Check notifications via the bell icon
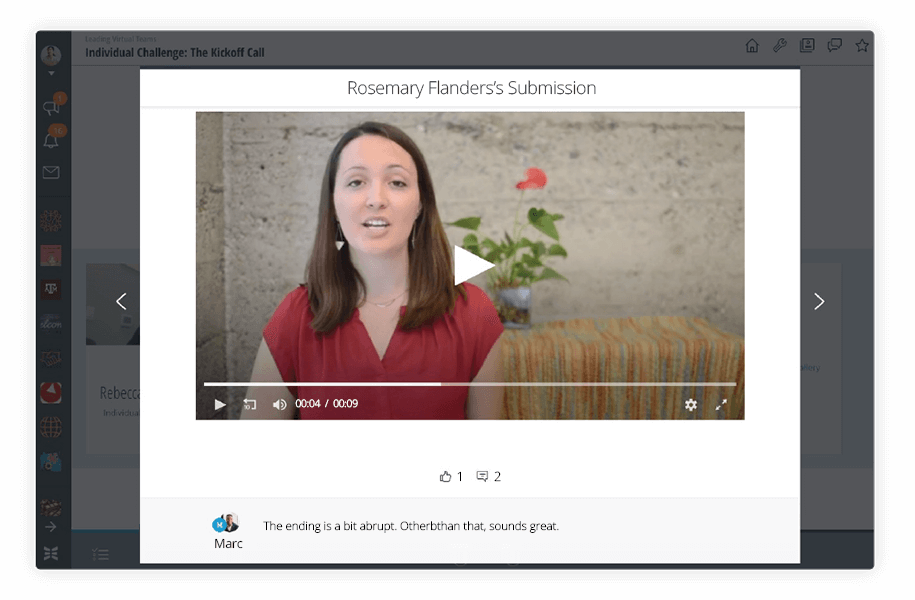Image resolution: width=915 pixels, height=600 pixels. click(52, 139)
